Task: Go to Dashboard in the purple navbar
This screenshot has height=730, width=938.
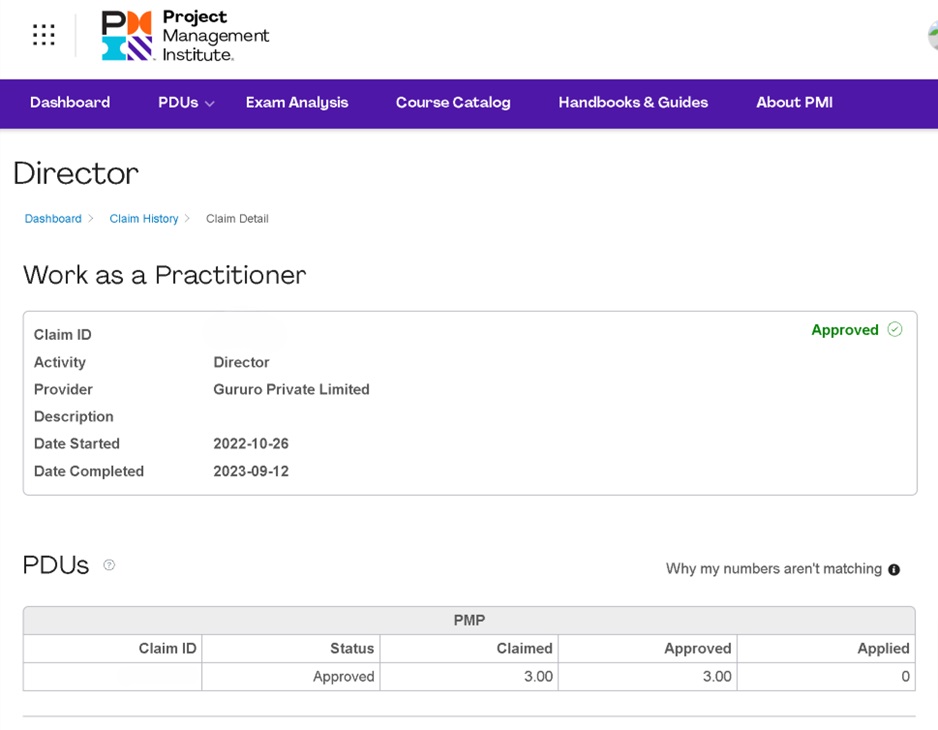Action: (70, 103)
